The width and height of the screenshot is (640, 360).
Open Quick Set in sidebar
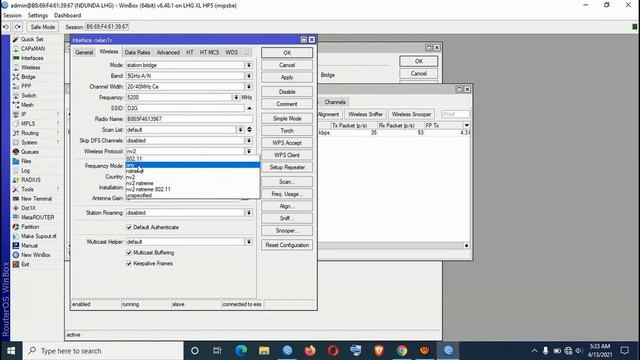click(x=32, y=39)
